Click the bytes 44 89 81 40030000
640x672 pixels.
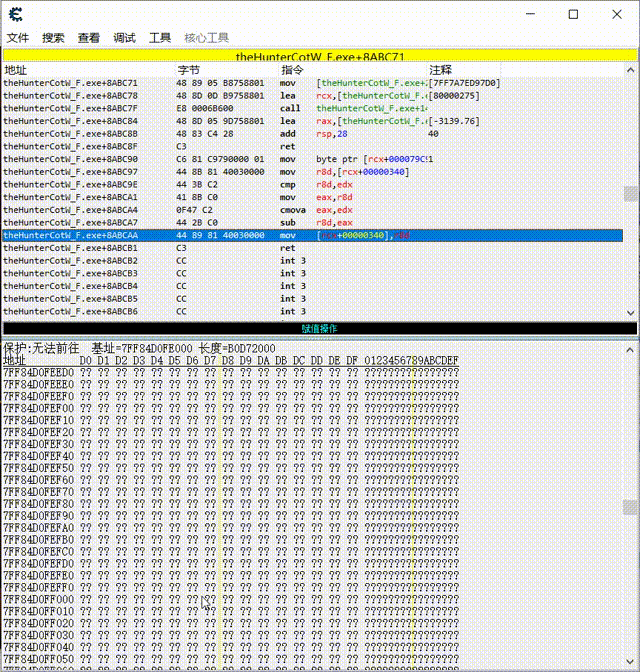coord(220,235)
